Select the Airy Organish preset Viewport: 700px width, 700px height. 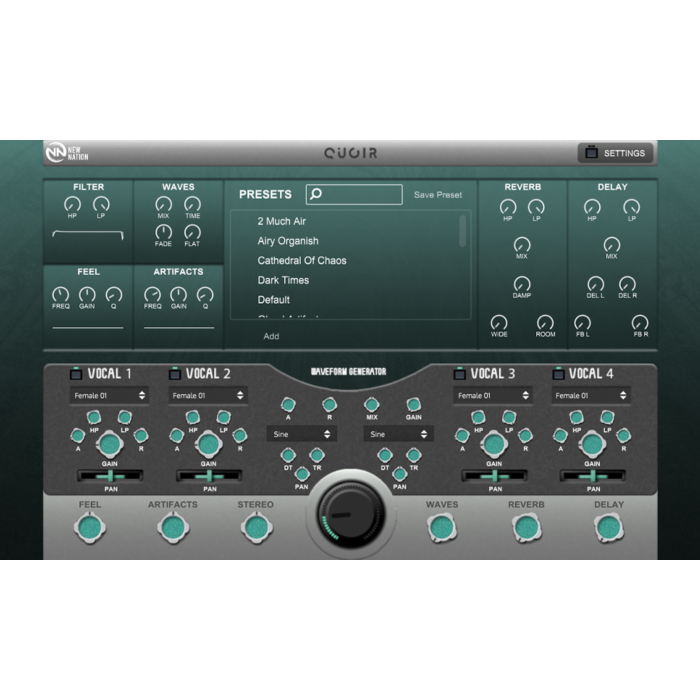coord(288,241)
